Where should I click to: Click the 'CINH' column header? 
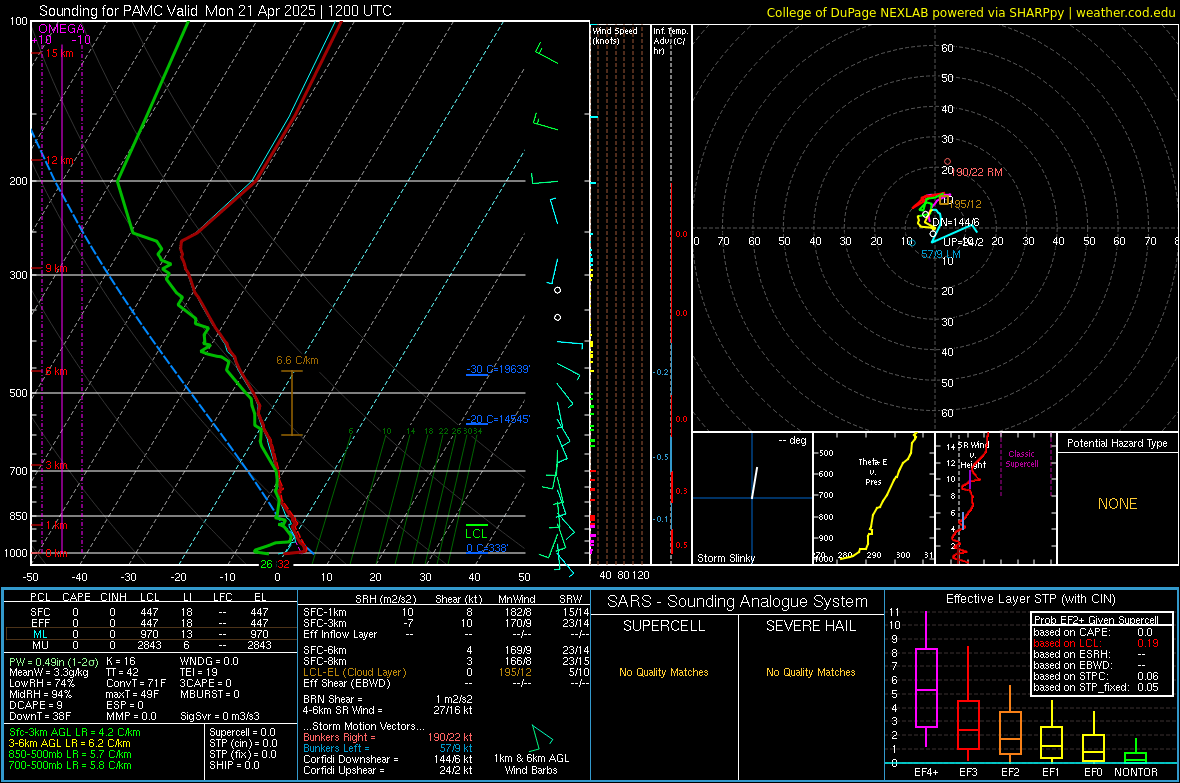pos(114,597)
